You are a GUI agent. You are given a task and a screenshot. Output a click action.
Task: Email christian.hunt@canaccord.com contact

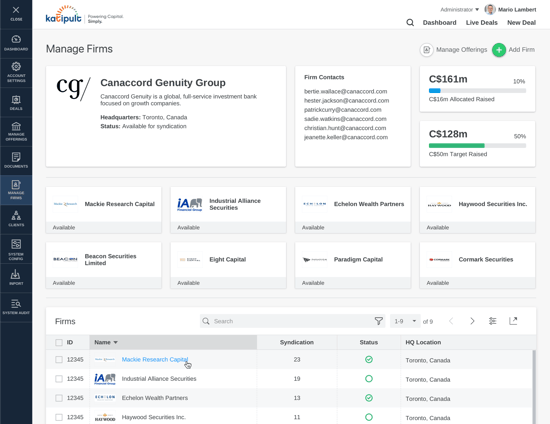pyautogui.click(x=345, y=128)
